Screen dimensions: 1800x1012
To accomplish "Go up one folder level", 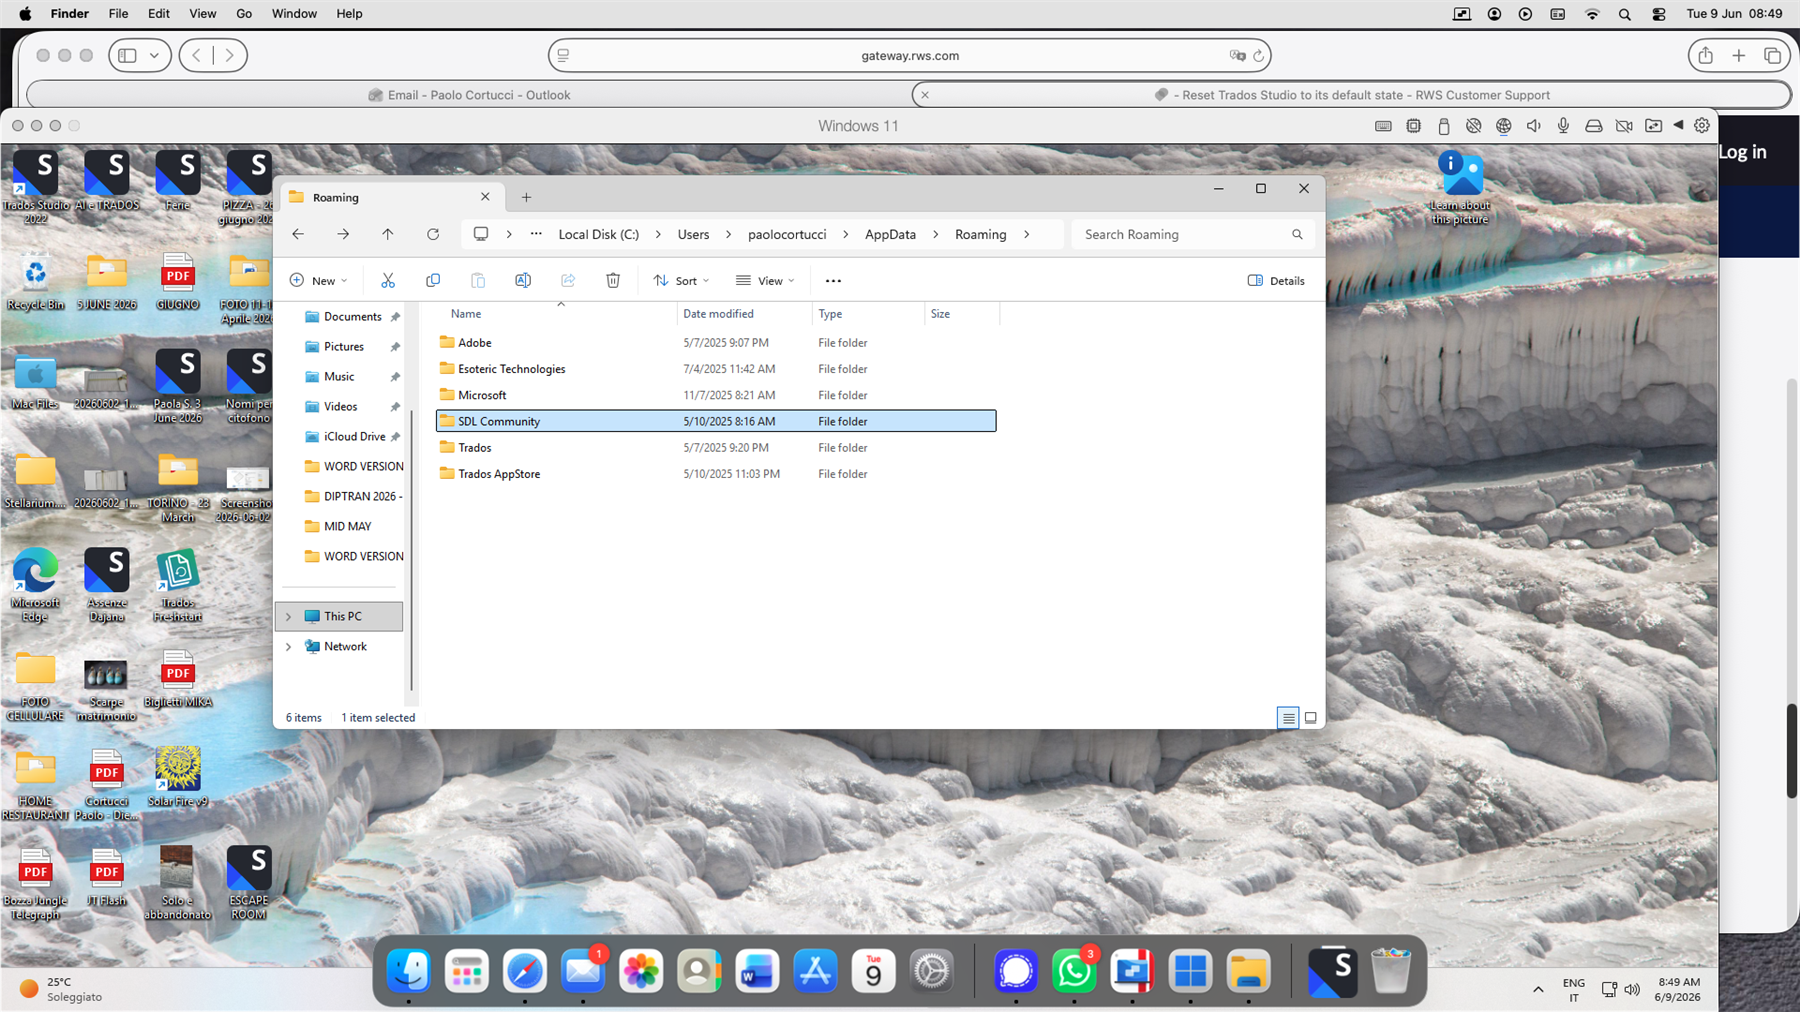I will click(x=388, y=234).
